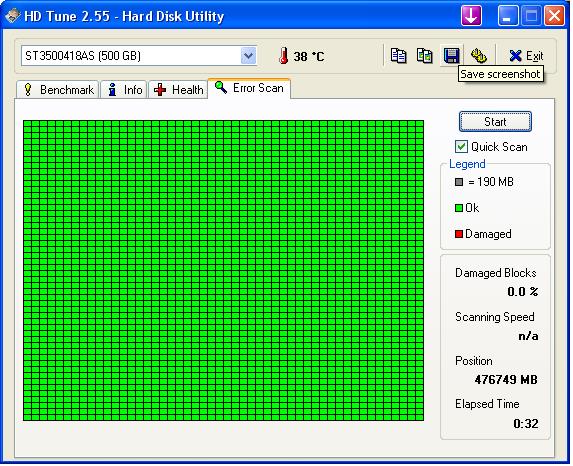Click the red Damaged legend swatch
Screen dimensions: 573x466
tap(459, 234)
